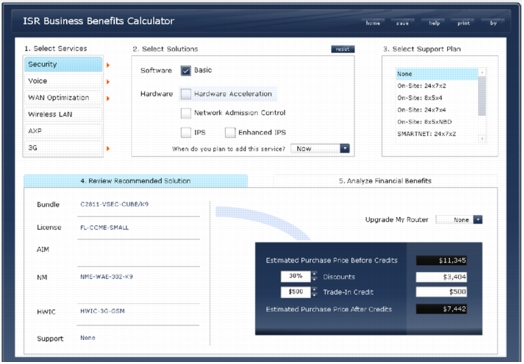Choose On-Site: 8x5x4 support plan
524x364 pixels.
(x=437, y=98)
